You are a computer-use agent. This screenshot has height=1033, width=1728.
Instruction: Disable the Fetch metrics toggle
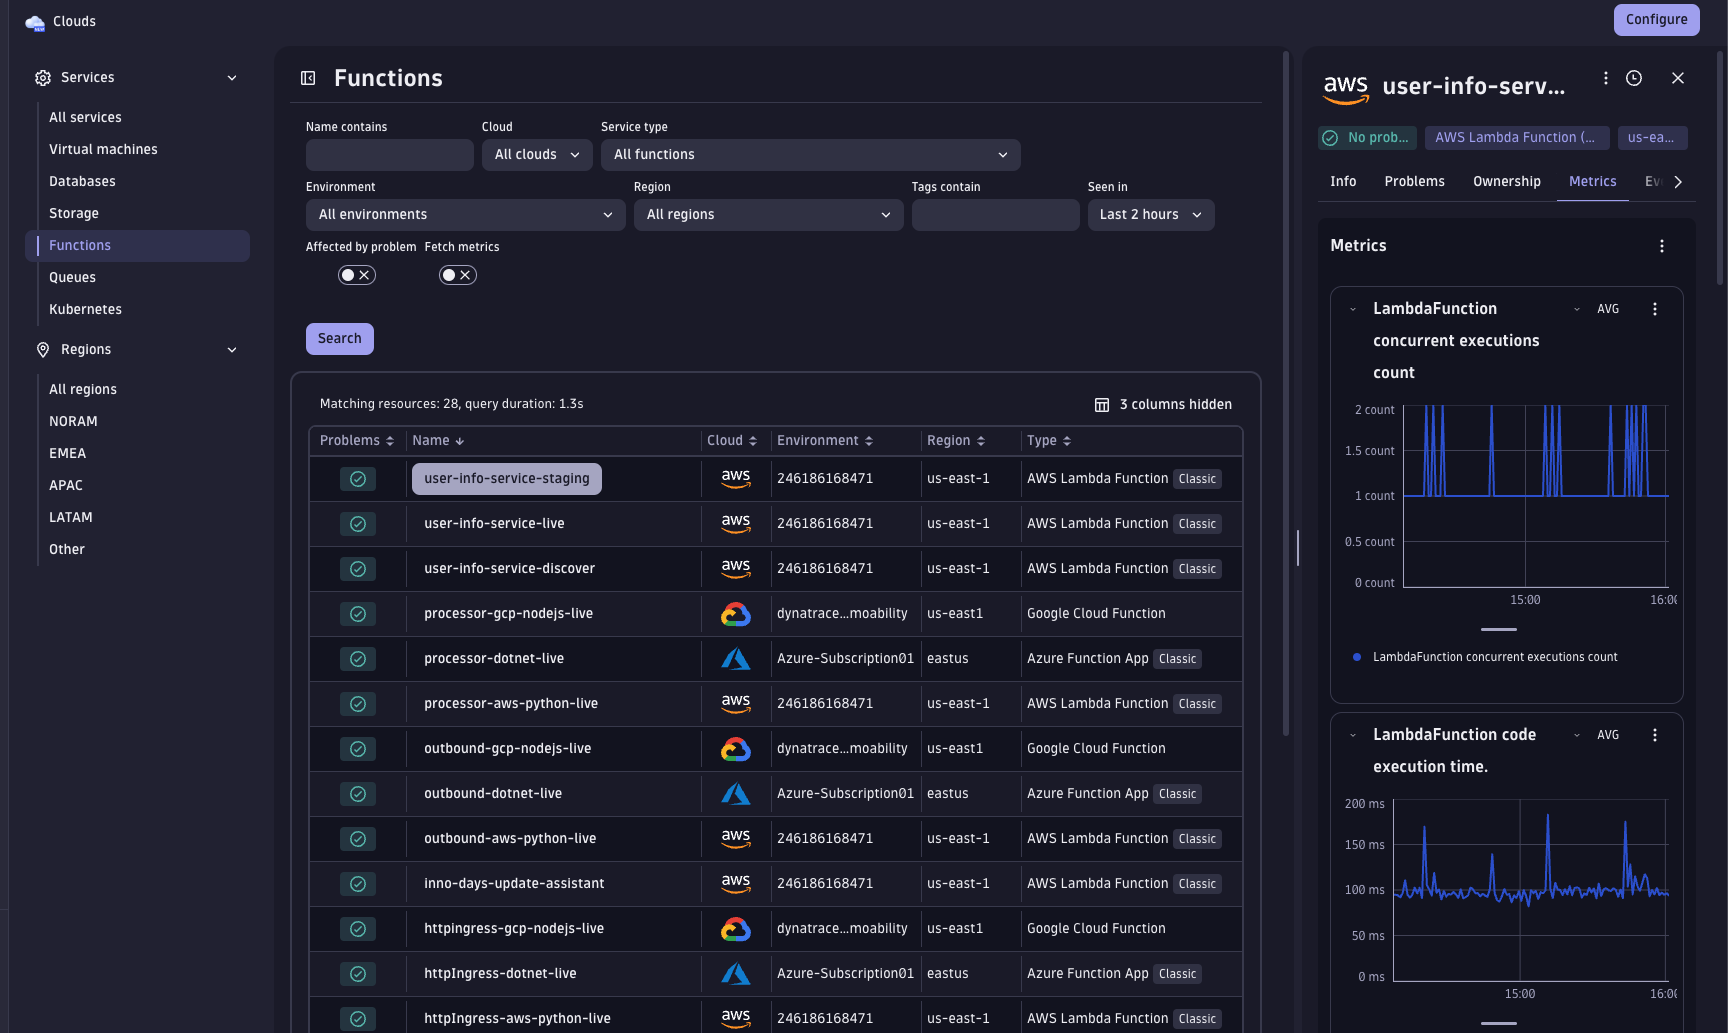coord(457,274)
